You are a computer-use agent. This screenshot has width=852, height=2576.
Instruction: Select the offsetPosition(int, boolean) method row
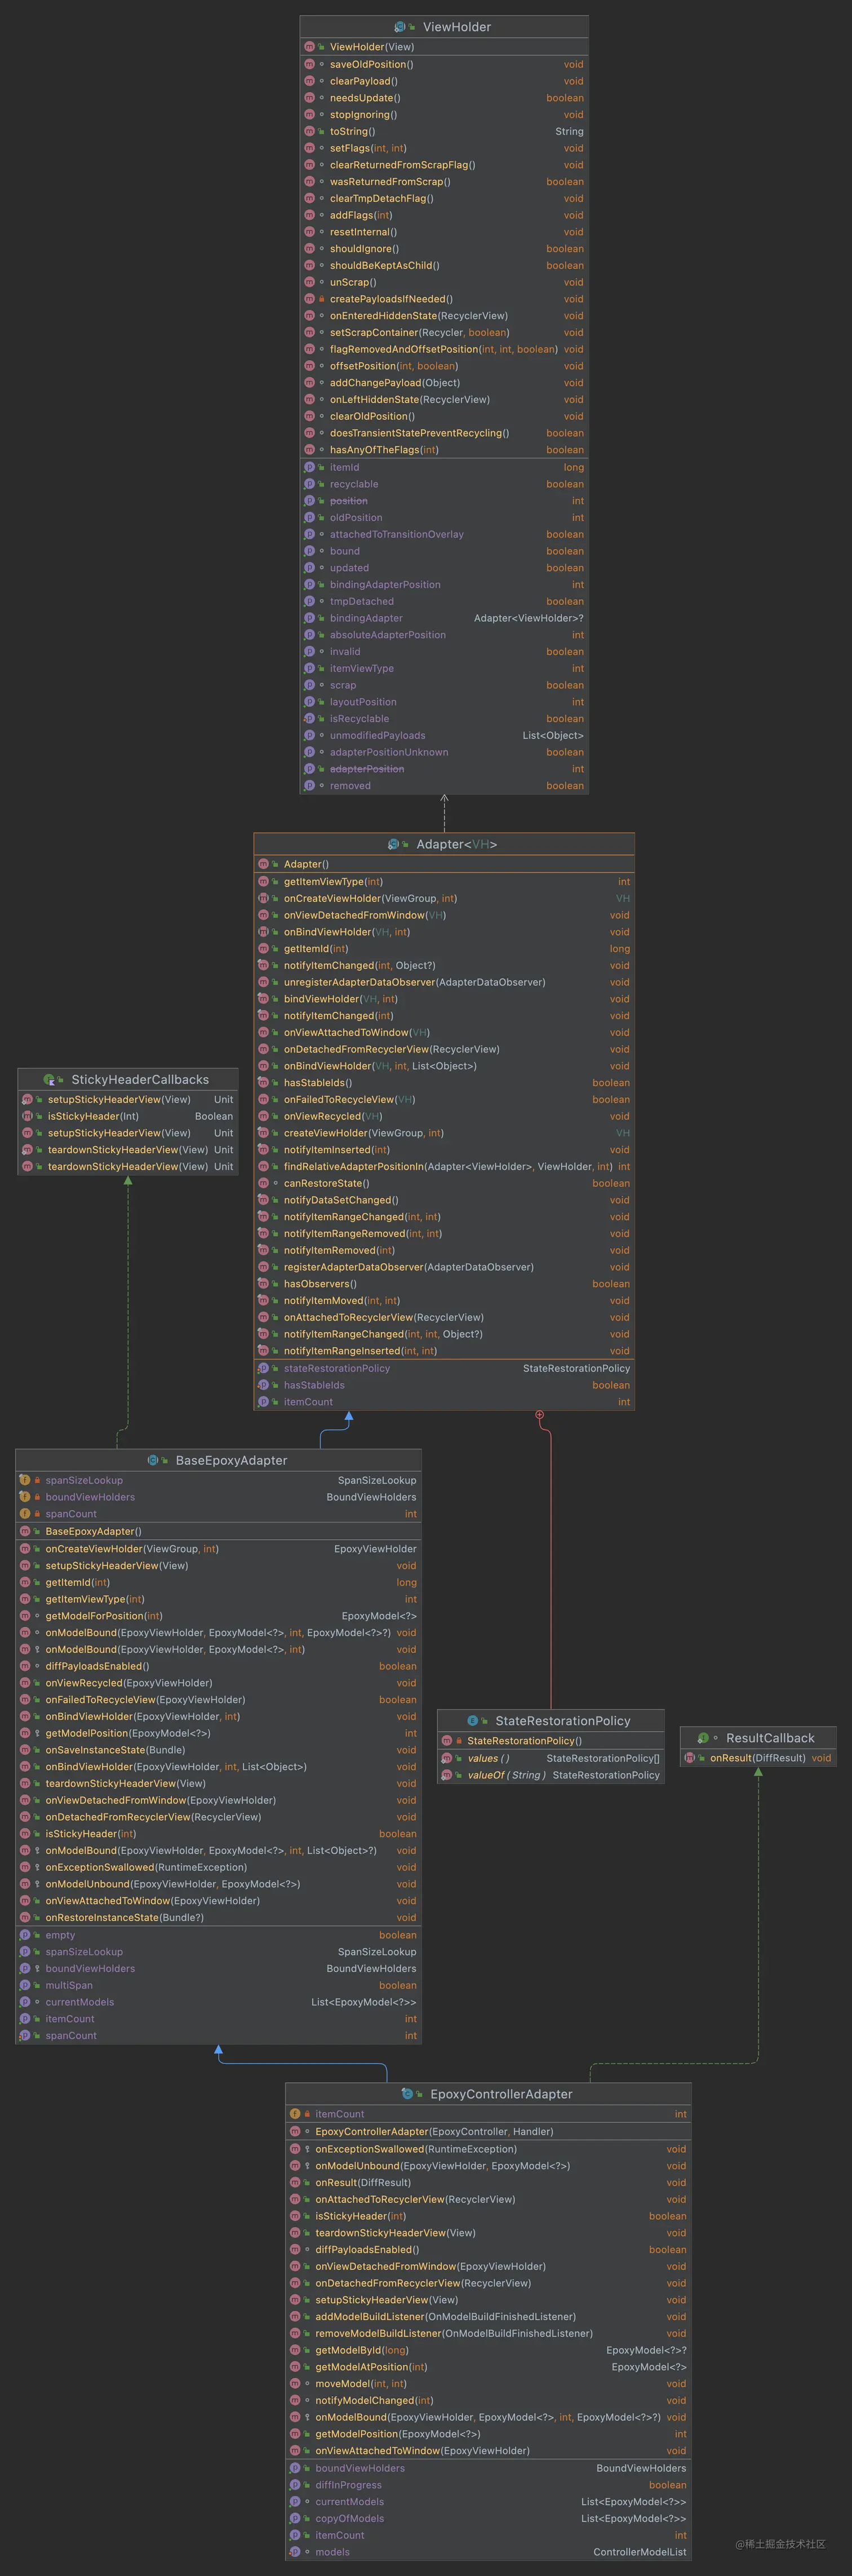(444, 366)
